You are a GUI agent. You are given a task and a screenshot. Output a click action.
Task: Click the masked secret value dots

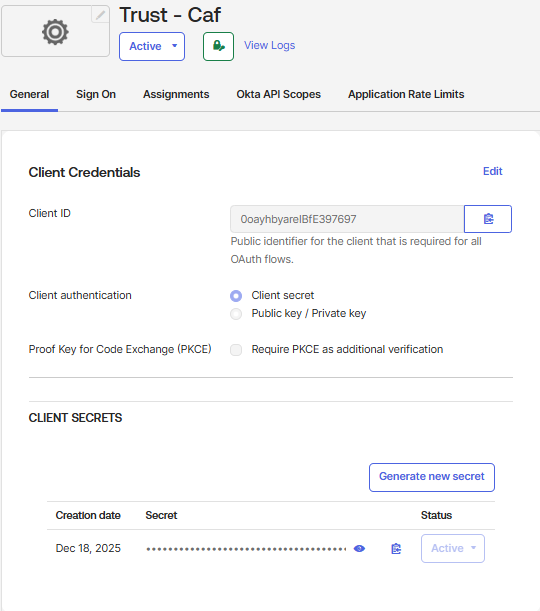pos(246,549)
